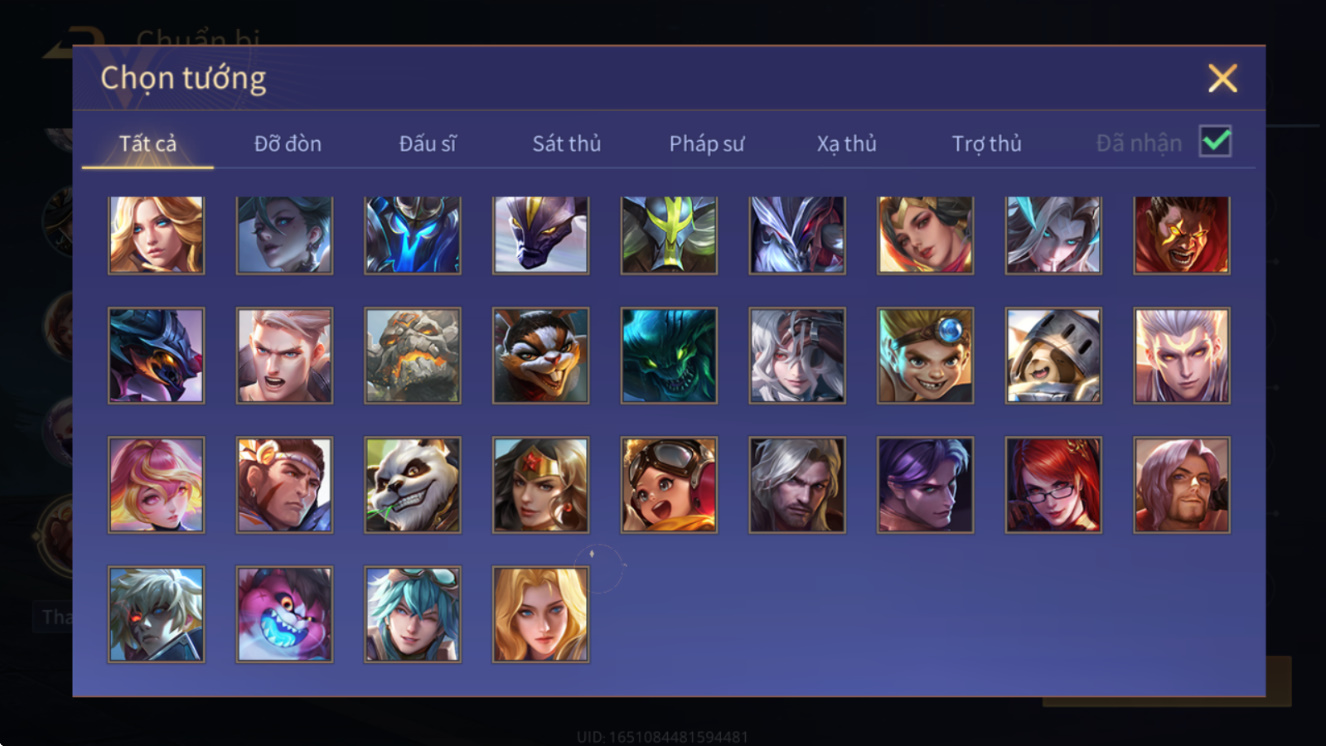Pick the green sea monster hero
This screenshot has height=746, width=1326.
coord(669,355)
